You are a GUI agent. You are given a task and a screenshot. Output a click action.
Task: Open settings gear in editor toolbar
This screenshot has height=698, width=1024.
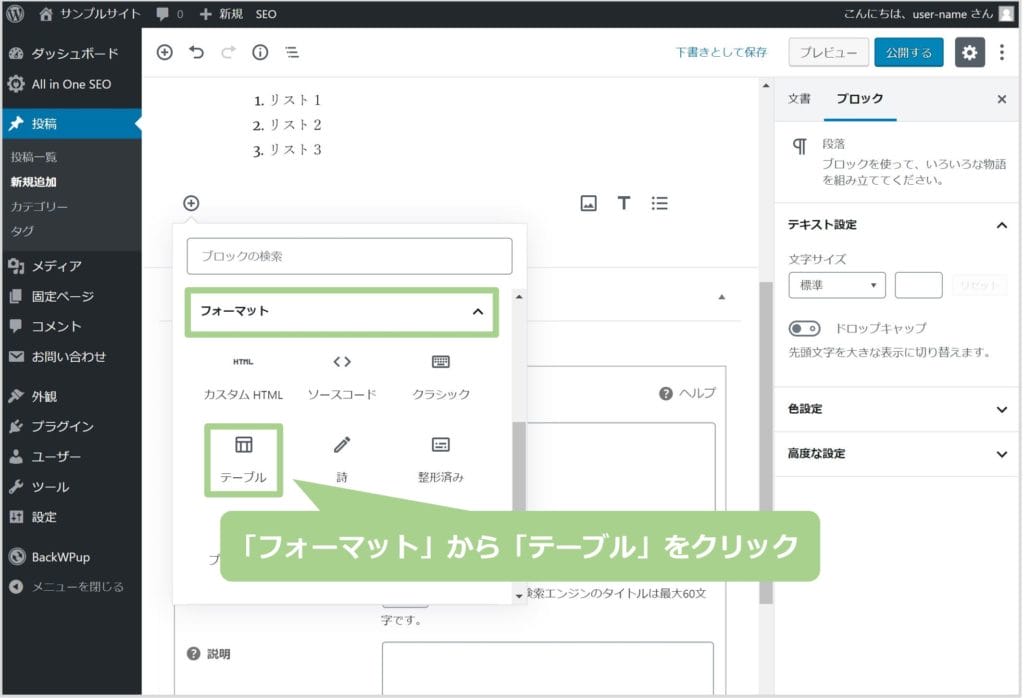point(969,53)
